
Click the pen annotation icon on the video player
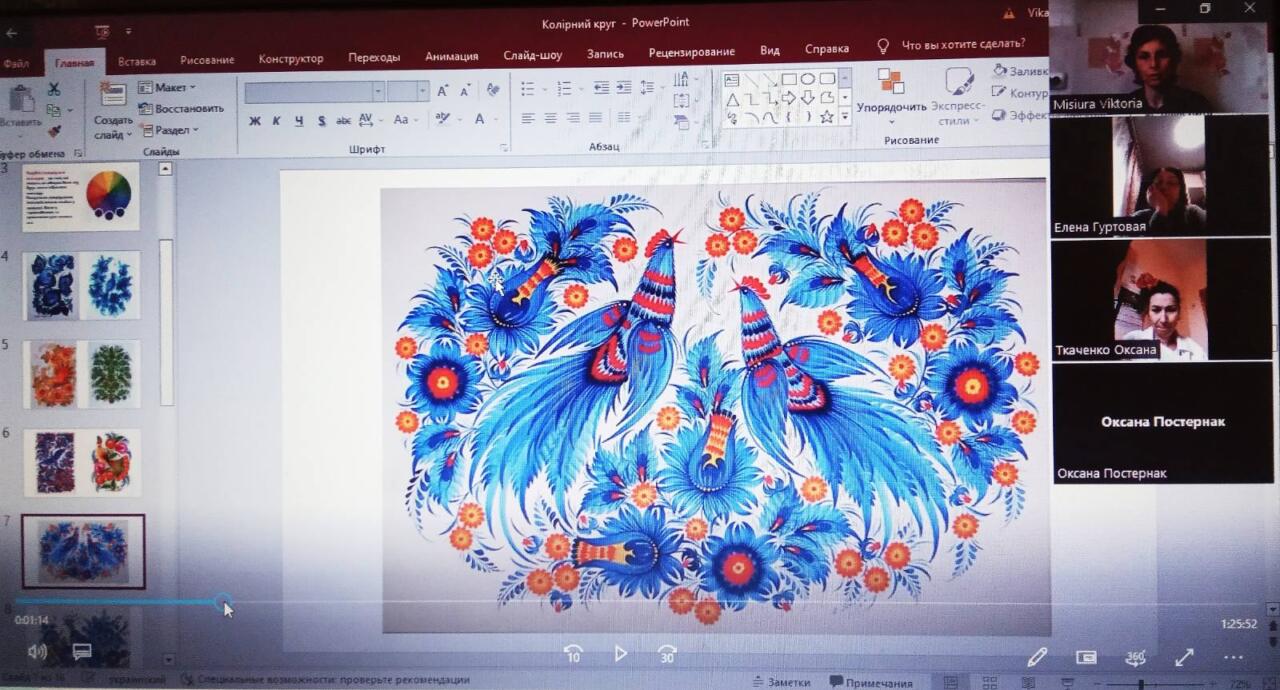1037,656
